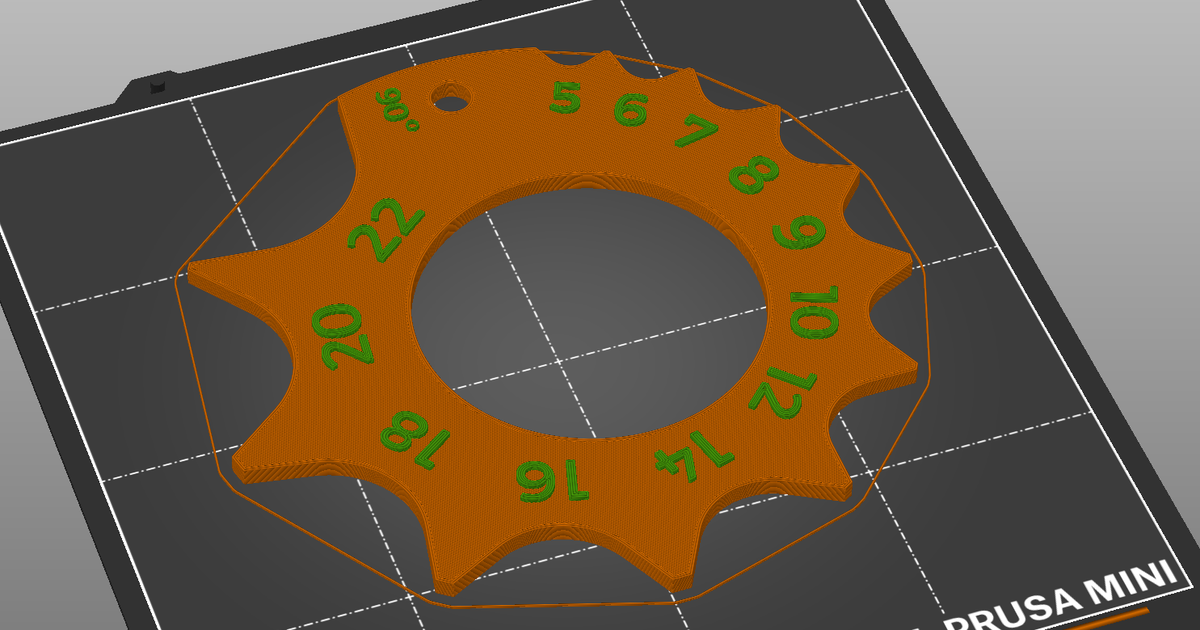The width and height of the screenshot is (1200, 630).
Task: Select the green number 8 label
Action: [755, 174]
